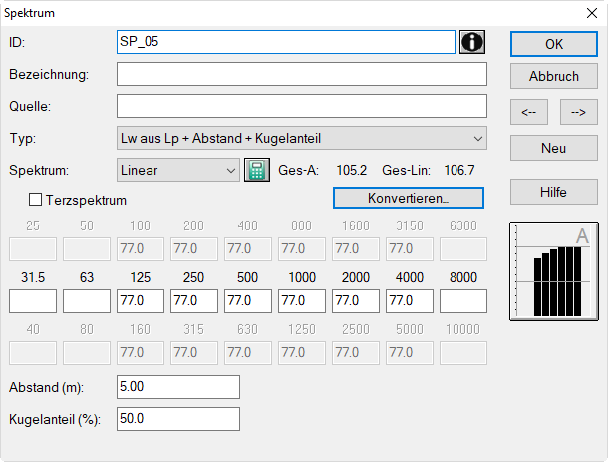The image size is (608, 462).
Task: Click the disabled 160 Hz third-octave field
Action: [x=140, y=353]
